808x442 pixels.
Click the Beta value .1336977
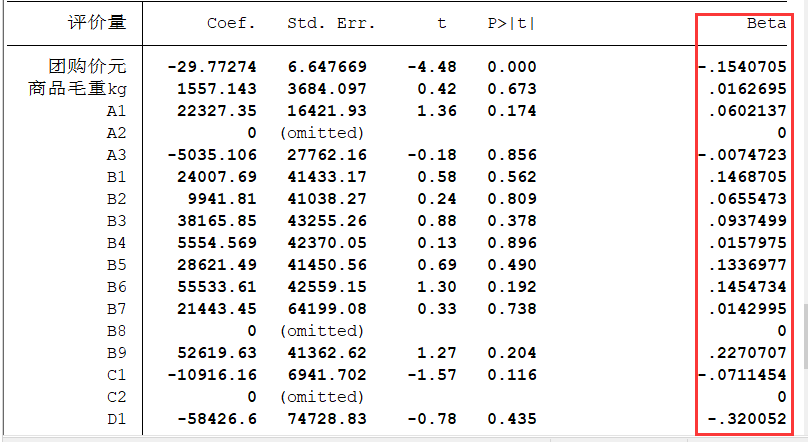(748, 265)
